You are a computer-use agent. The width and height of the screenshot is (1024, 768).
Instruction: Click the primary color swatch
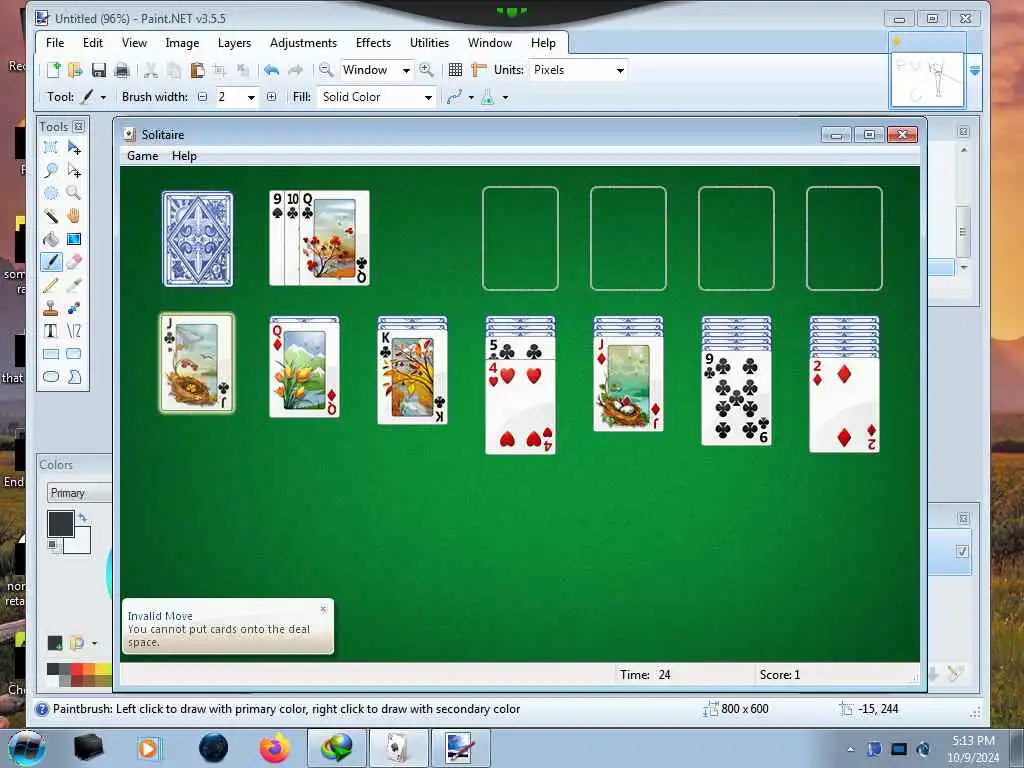click(x=61, y=524)
